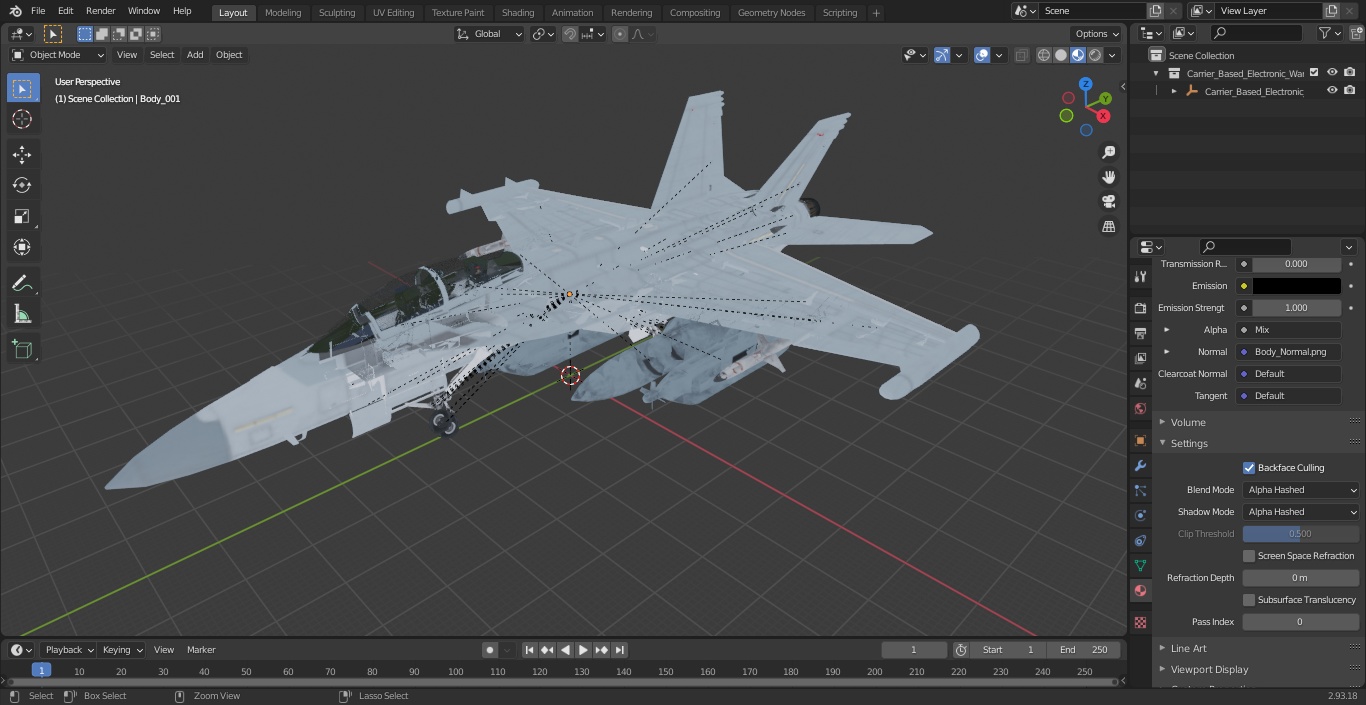Select the Annotate tool
This screenshot has height=705, width=1366.
pos(22,284)
